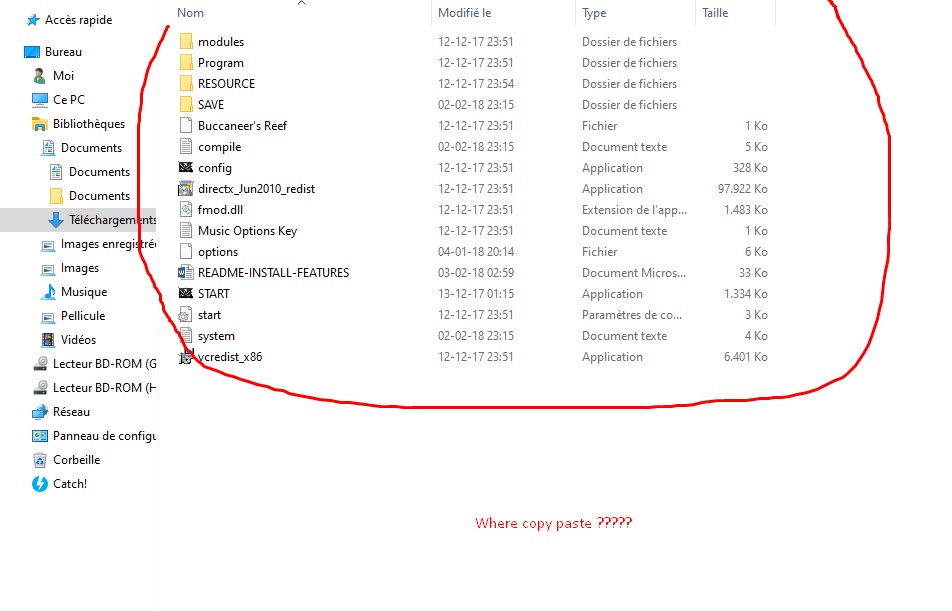Screen dimensions: 952x611
Task: Select the compile text document icon
Action: tap(186, 146)
